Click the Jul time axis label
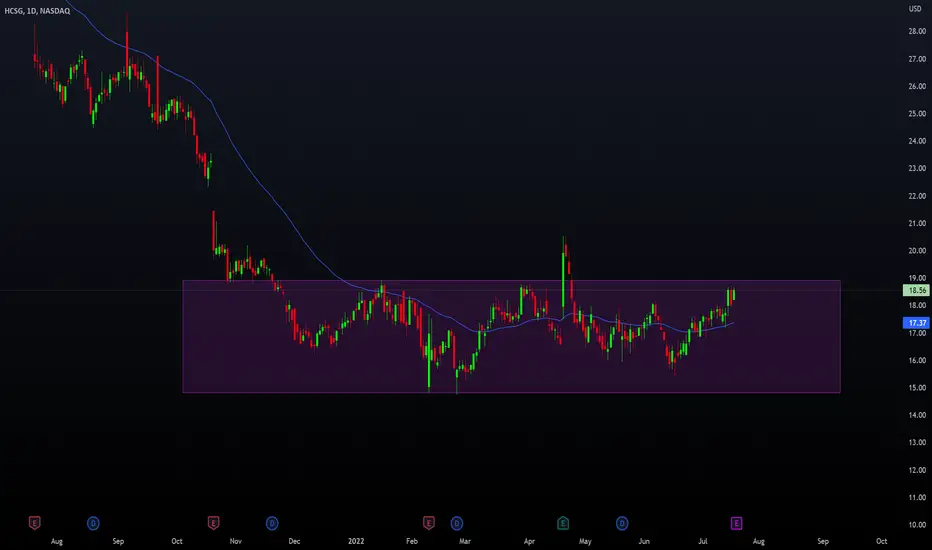The height and width of the screenshot is (550, 932). 703,541
